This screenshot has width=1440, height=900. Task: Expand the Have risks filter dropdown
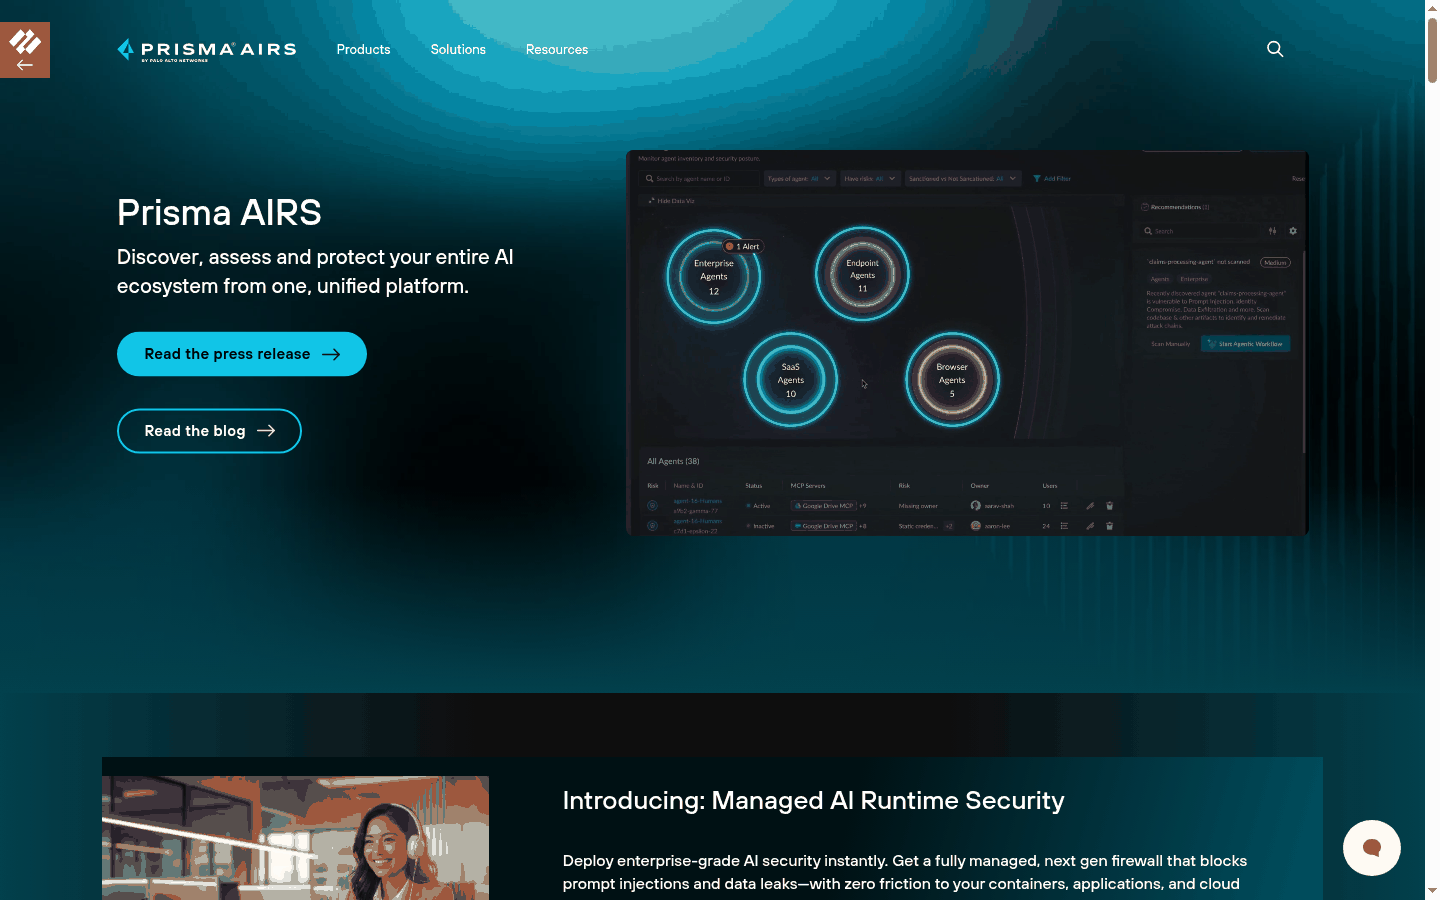870,179
